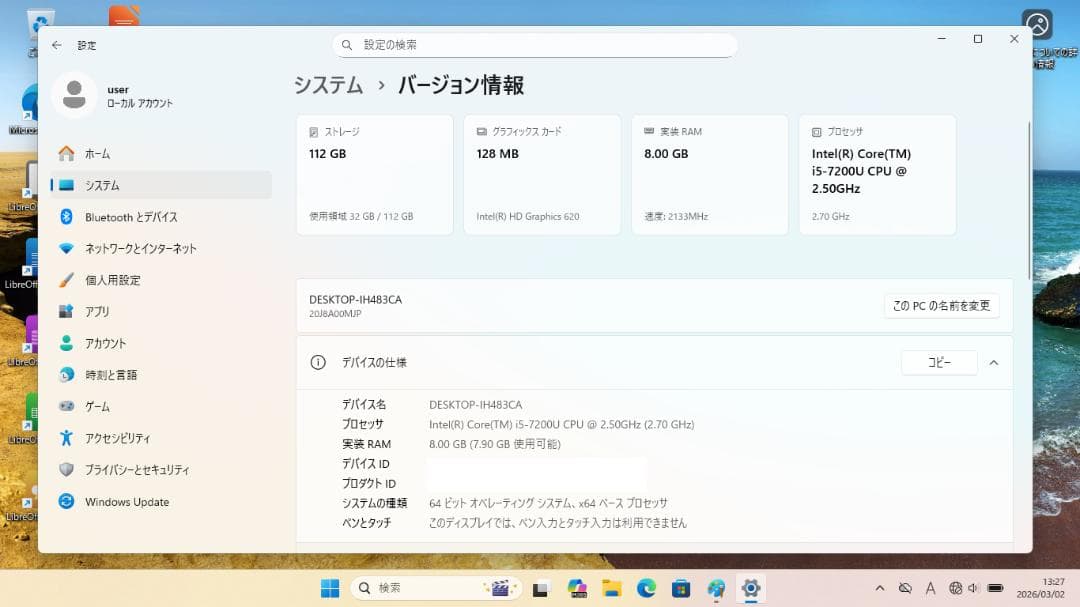Open Task View on taskbar
Image resolution: width=1080 pixels, height=607 pixels.
point(541,588)
